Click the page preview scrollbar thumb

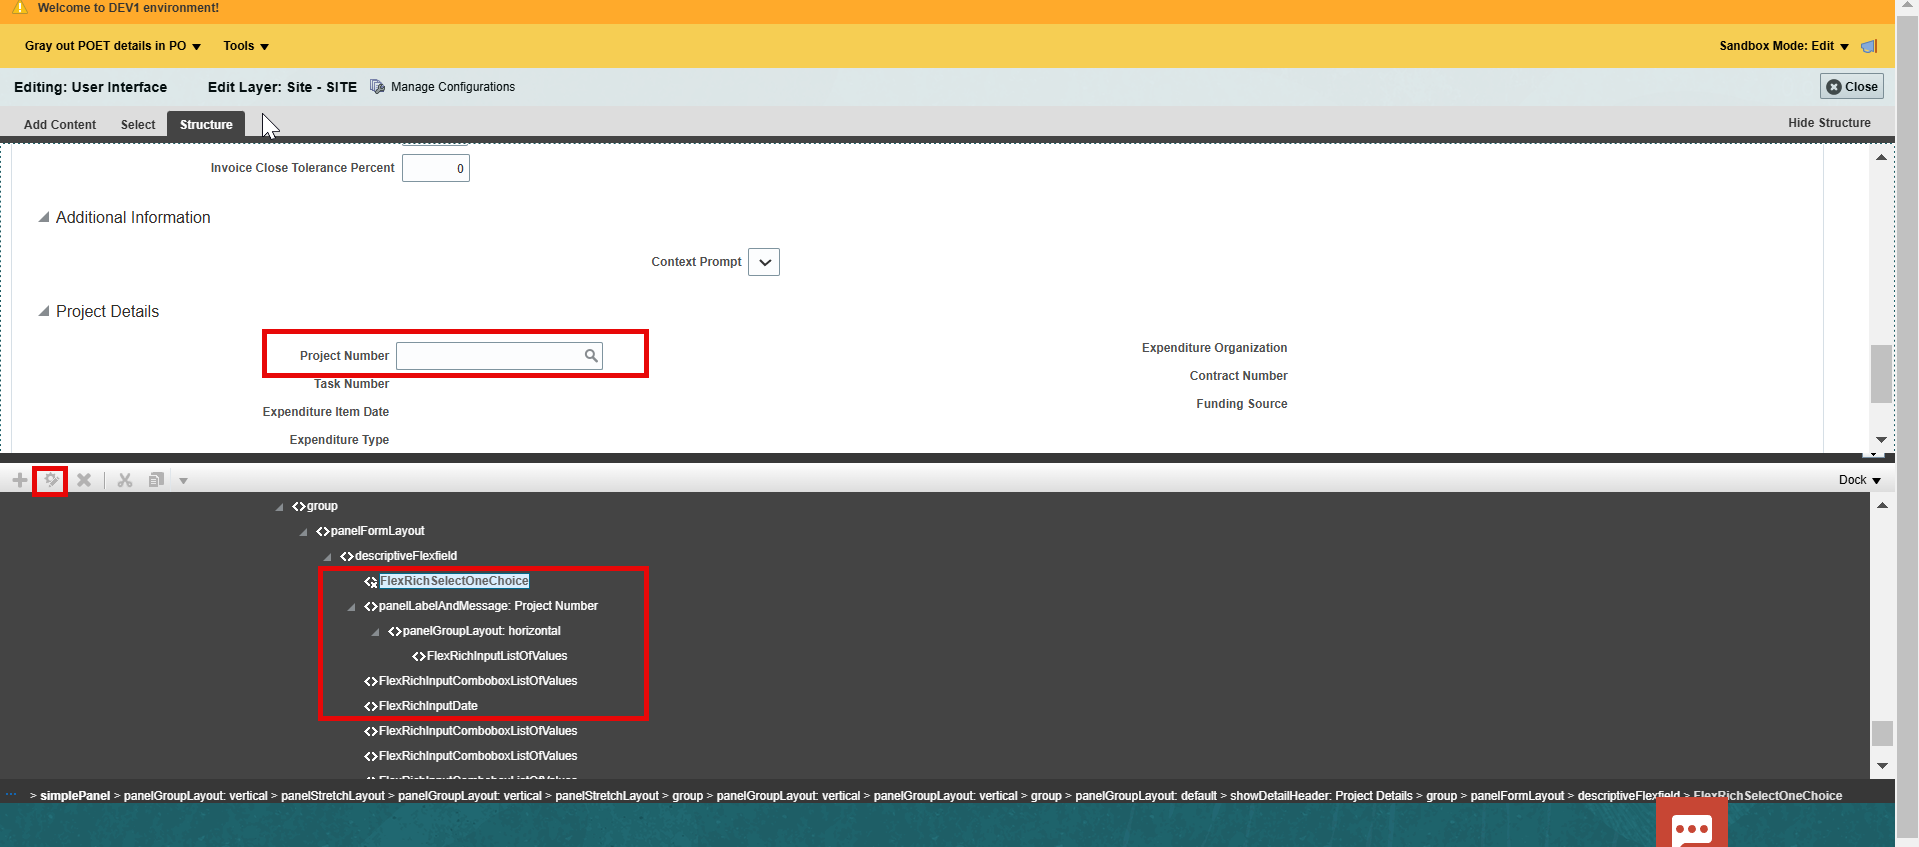(x=1881, y=374)
